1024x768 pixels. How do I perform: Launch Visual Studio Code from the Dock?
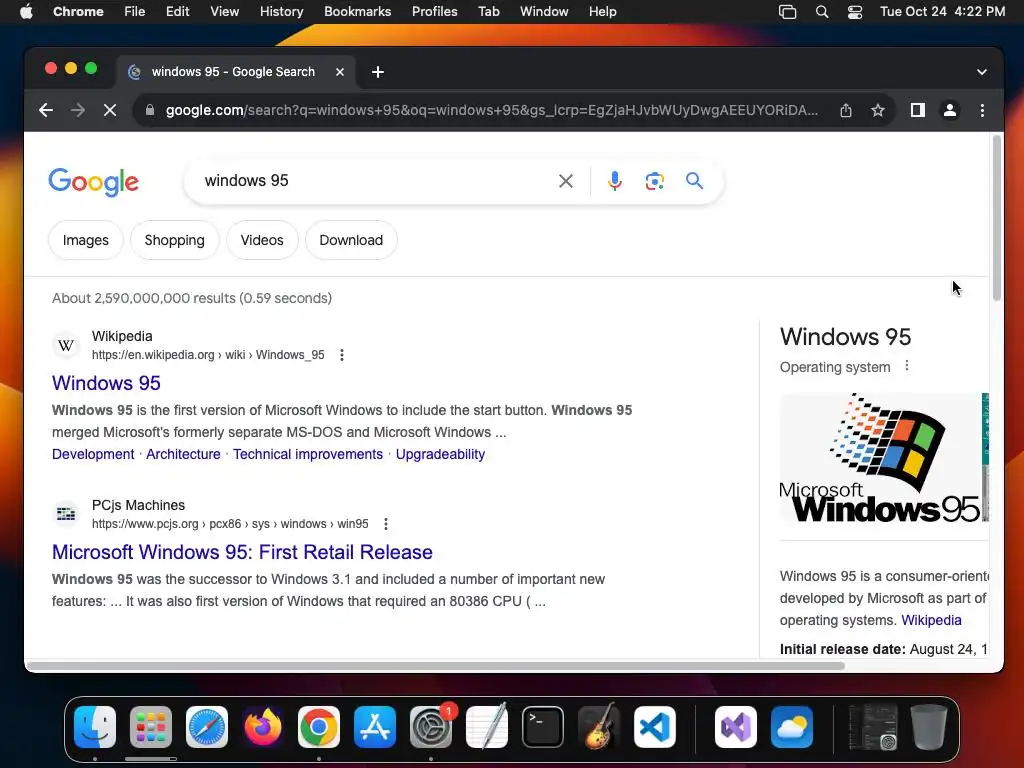(x=655, y=727)
